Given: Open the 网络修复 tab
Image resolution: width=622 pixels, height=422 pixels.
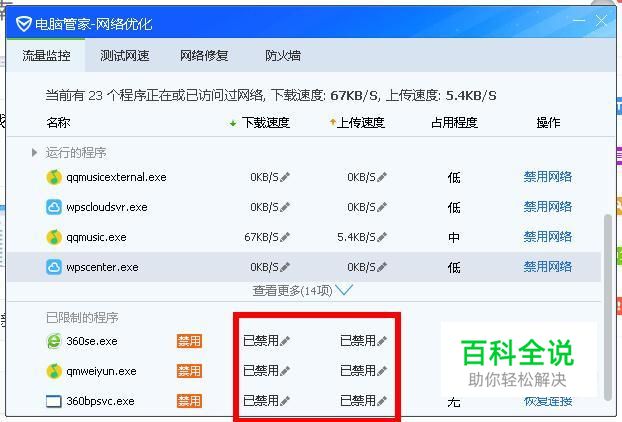Looking at the screenshot, I should 204,56.
